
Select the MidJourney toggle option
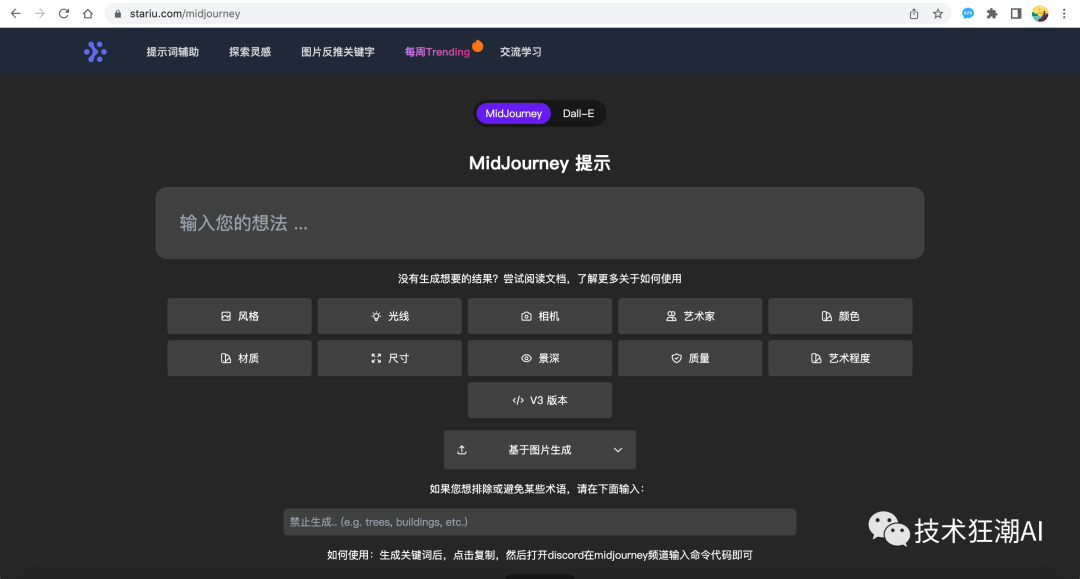pyautogui.click(x=513, y=114)
